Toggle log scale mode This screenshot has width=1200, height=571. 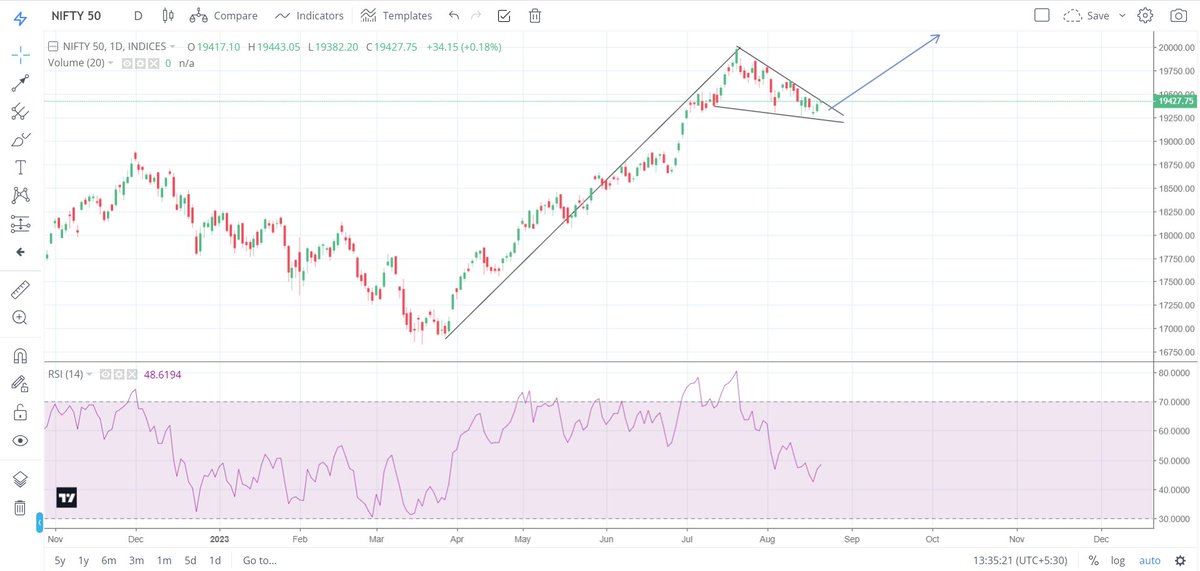pos(1119,560)
